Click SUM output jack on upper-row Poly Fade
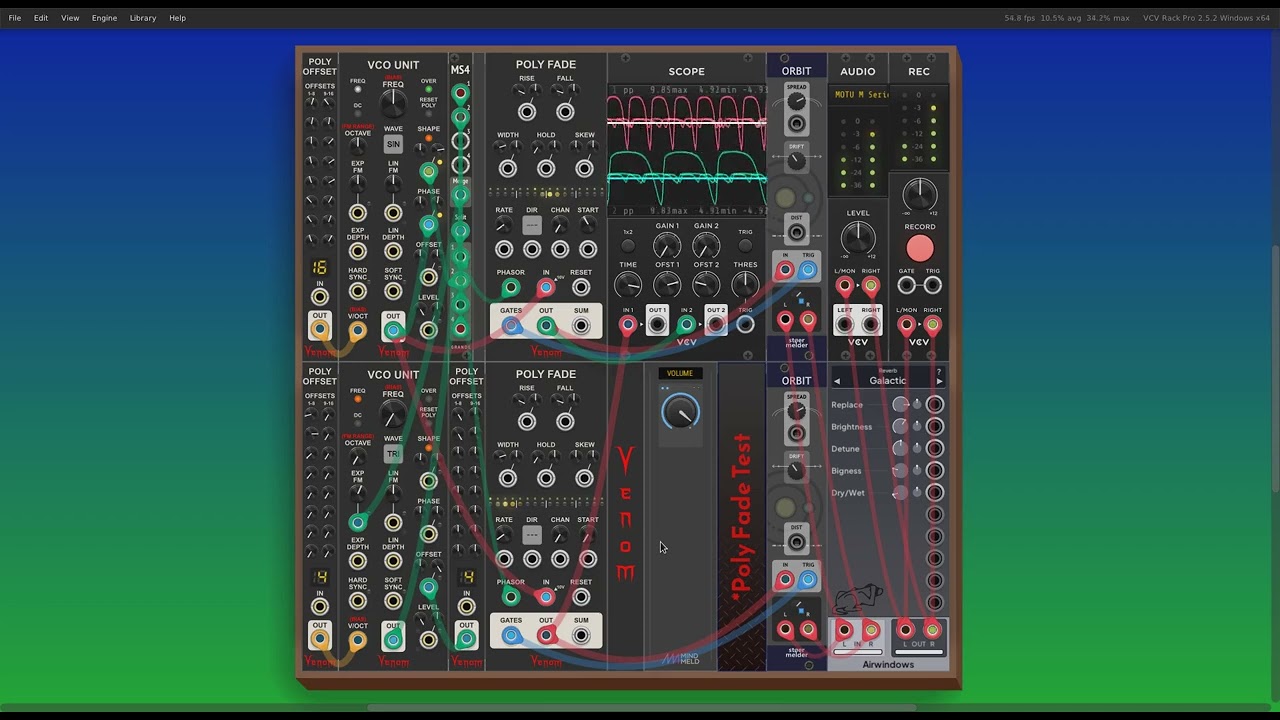Viewport: 1280px width, 720px height. pyautogui.click(x=581, y=326)
